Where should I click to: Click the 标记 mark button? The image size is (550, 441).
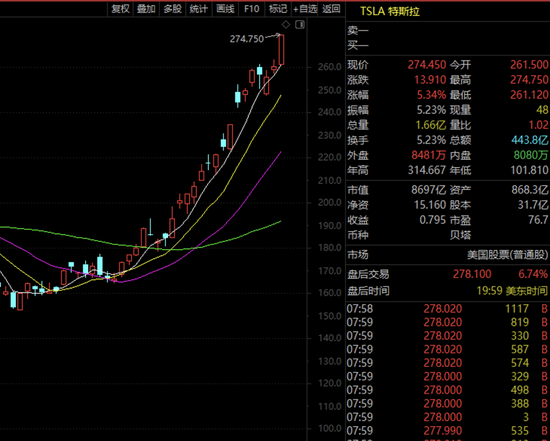pyautogui.click(x=278, y=9)
